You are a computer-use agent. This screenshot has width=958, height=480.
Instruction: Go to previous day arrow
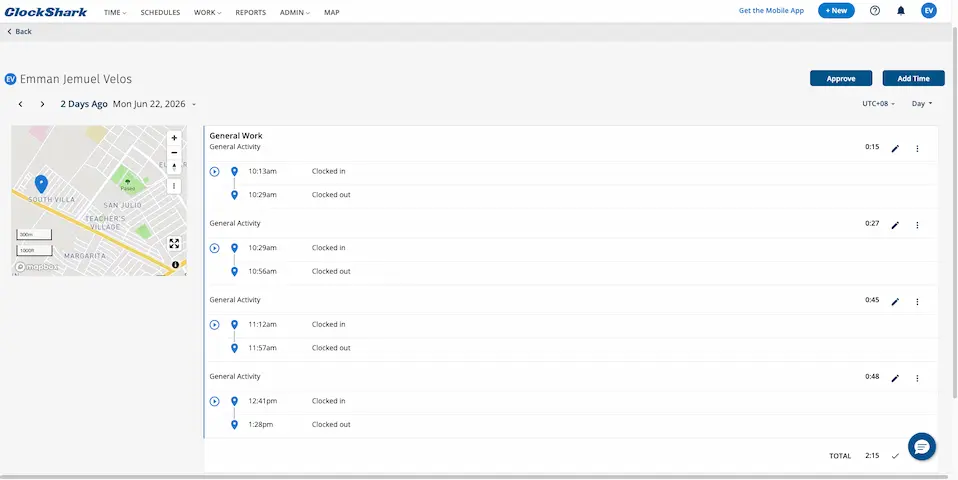[20, 104]
